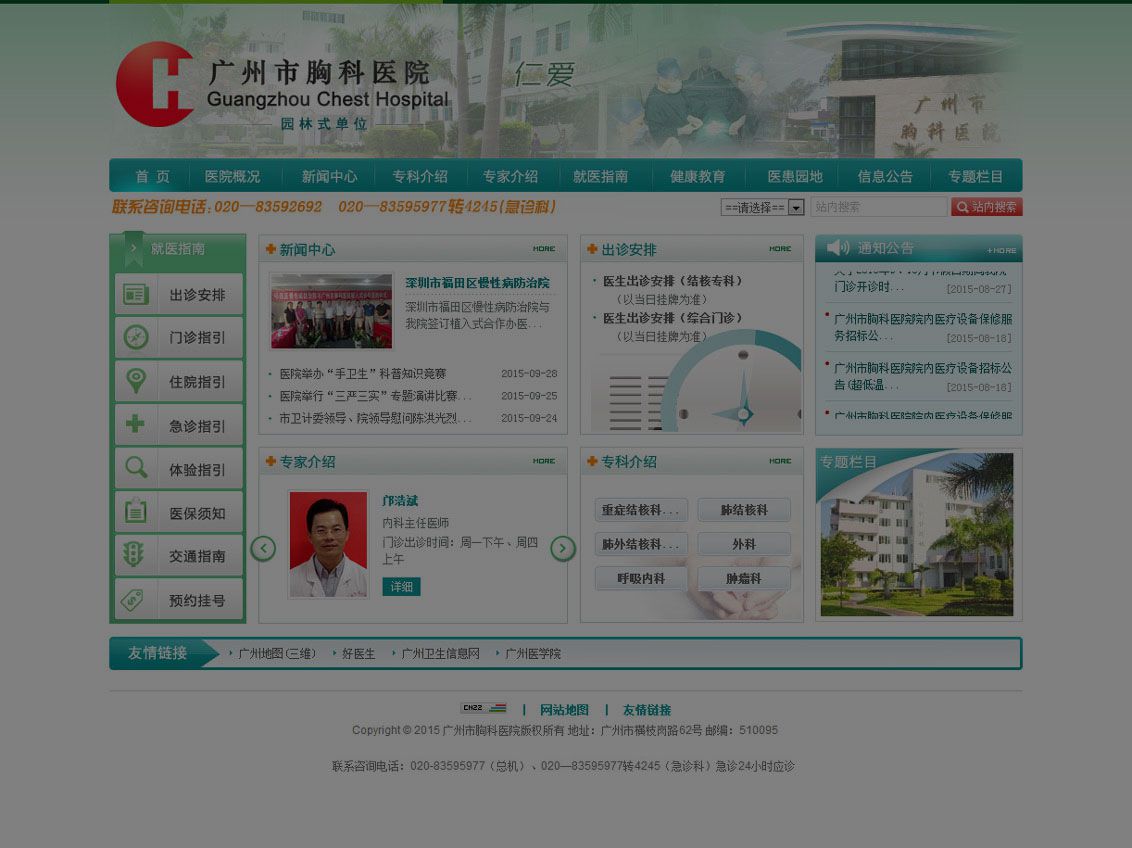Open the ==请选择== dropdown
This screenshot has height=848, width=1132.
(x=762, y=207)
